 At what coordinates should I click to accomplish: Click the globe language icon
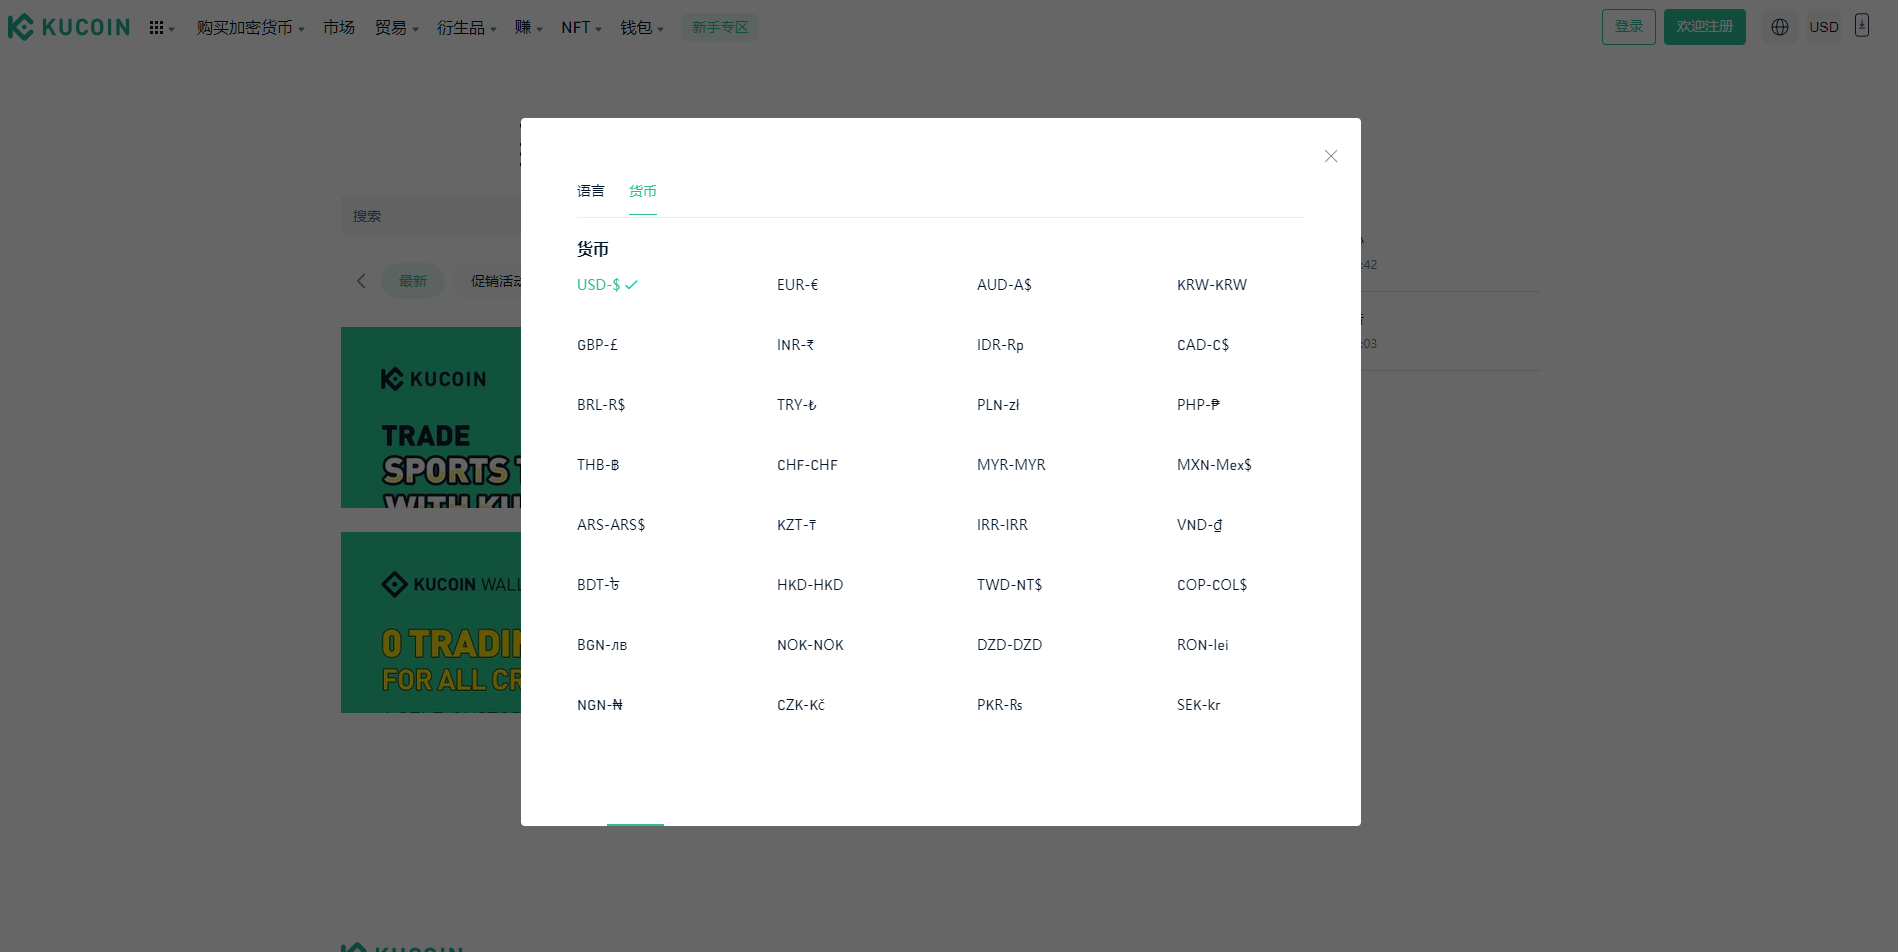tap(1779, 27)
